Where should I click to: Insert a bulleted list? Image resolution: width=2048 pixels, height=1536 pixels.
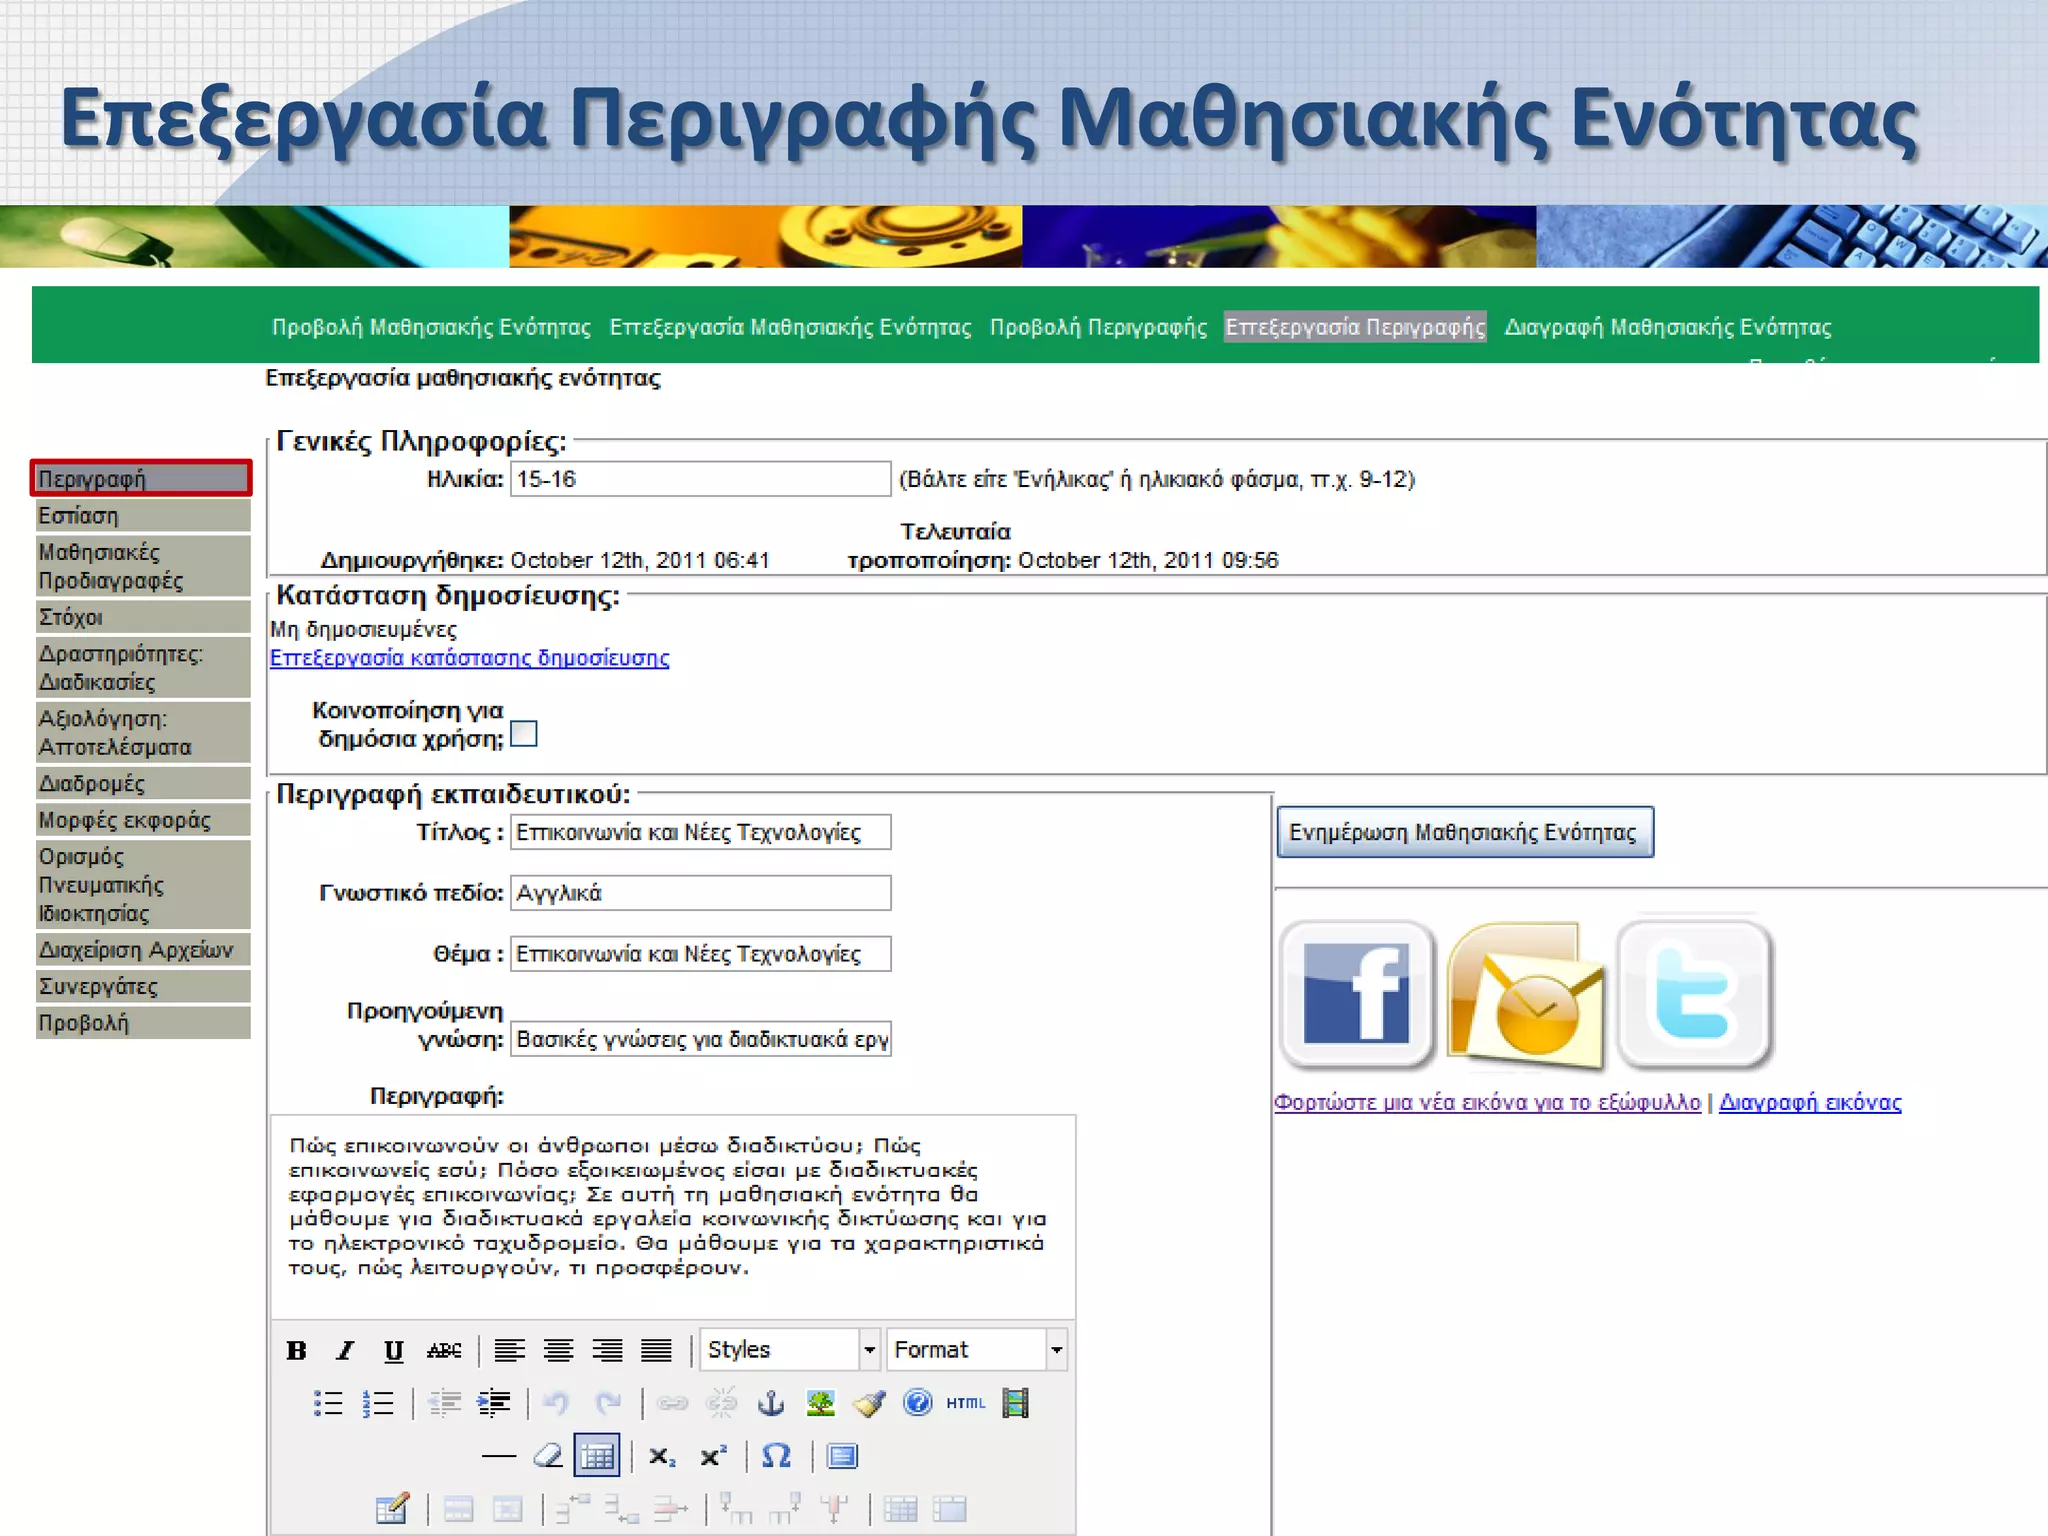[328, 1403]
